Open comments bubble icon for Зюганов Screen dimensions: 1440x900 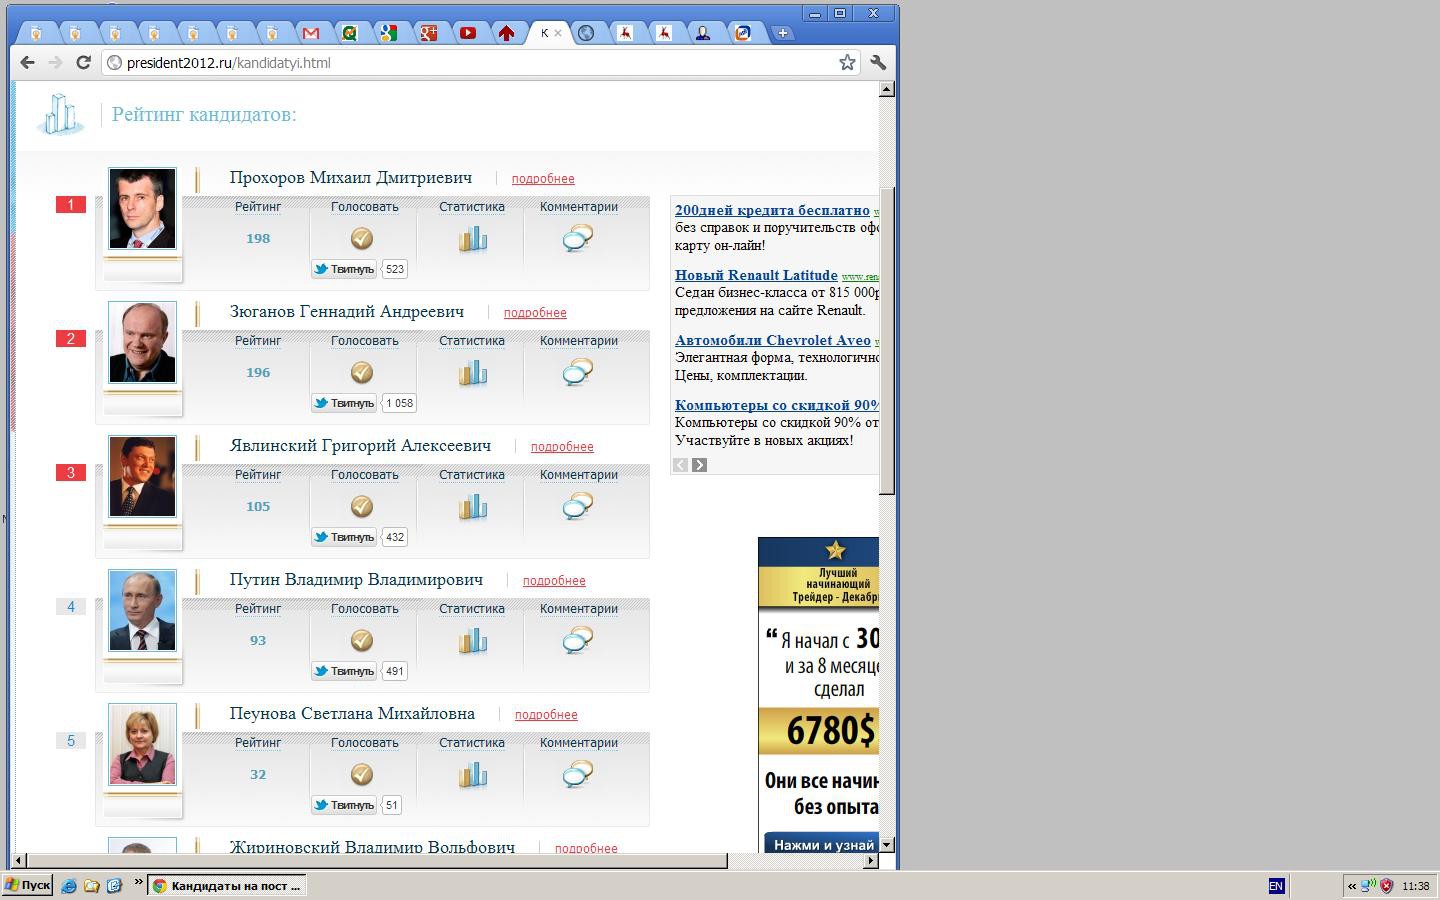[x=578, y=373]
